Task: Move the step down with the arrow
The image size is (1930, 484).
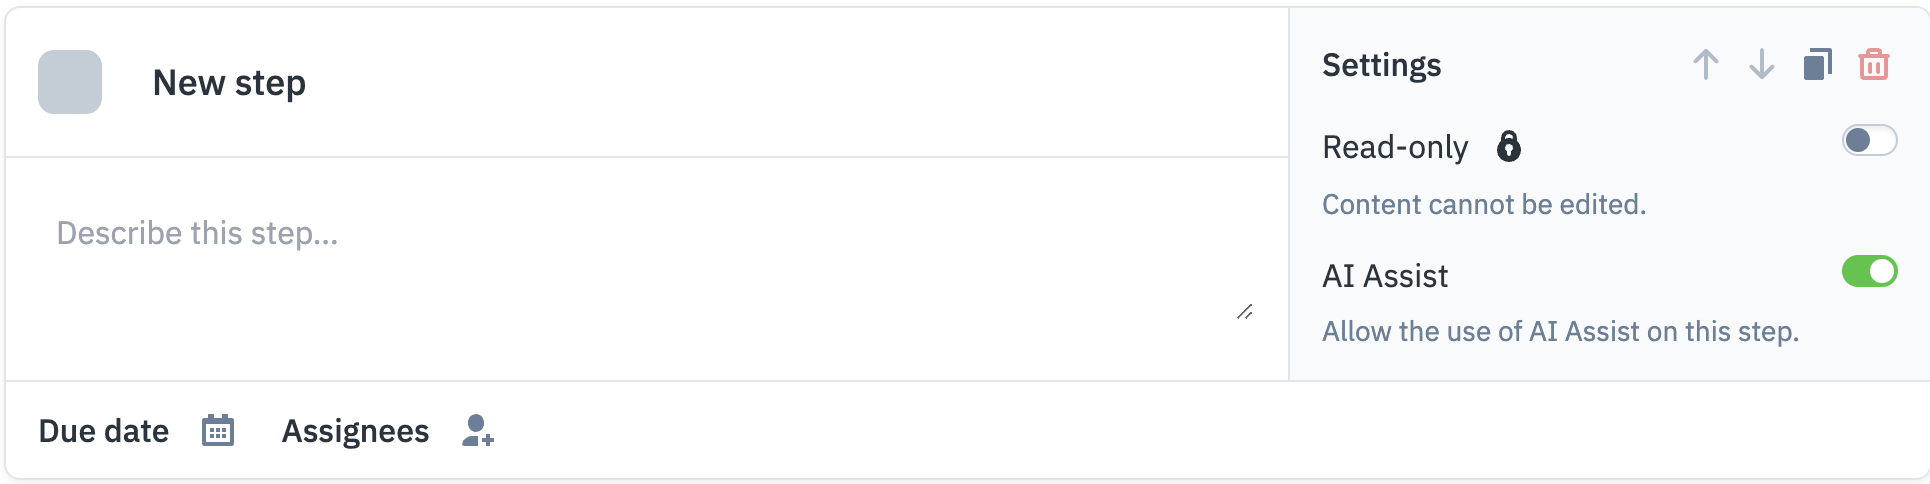Action: pyautogui.click(x=1762, y=65)
